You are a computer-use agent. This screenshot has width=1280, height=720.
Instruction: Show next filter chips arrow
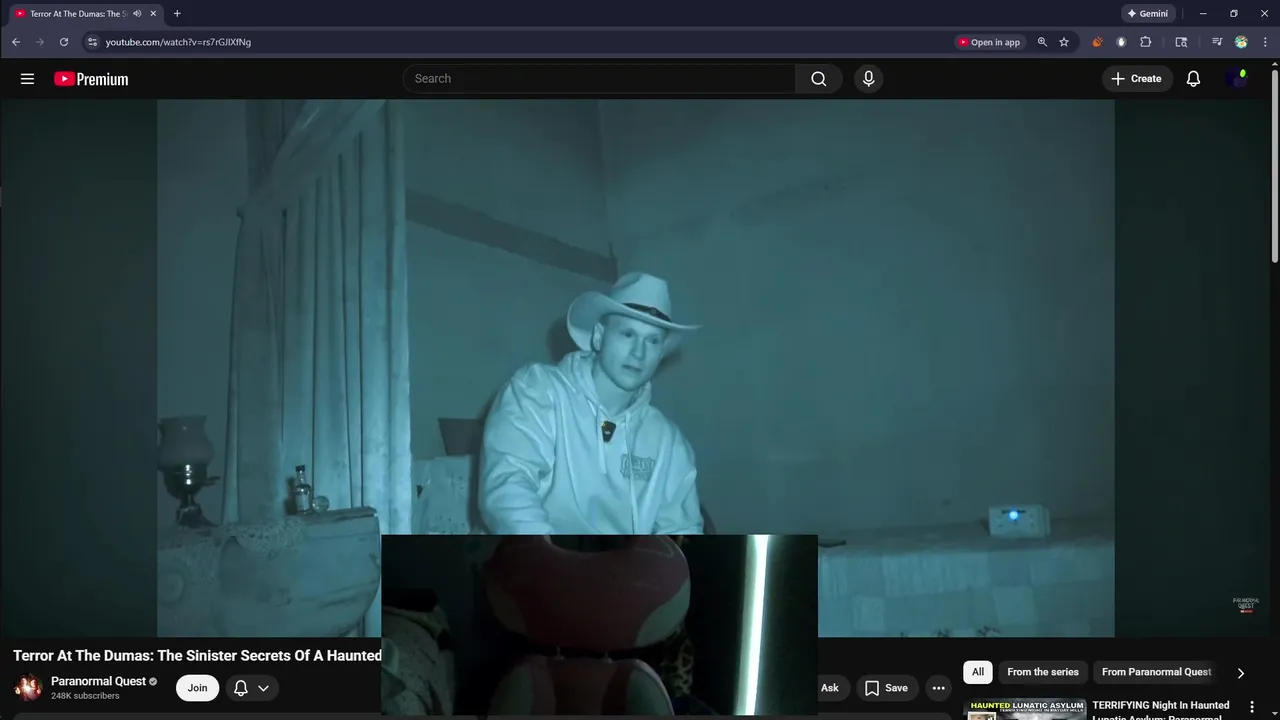tap(1241, 673)
